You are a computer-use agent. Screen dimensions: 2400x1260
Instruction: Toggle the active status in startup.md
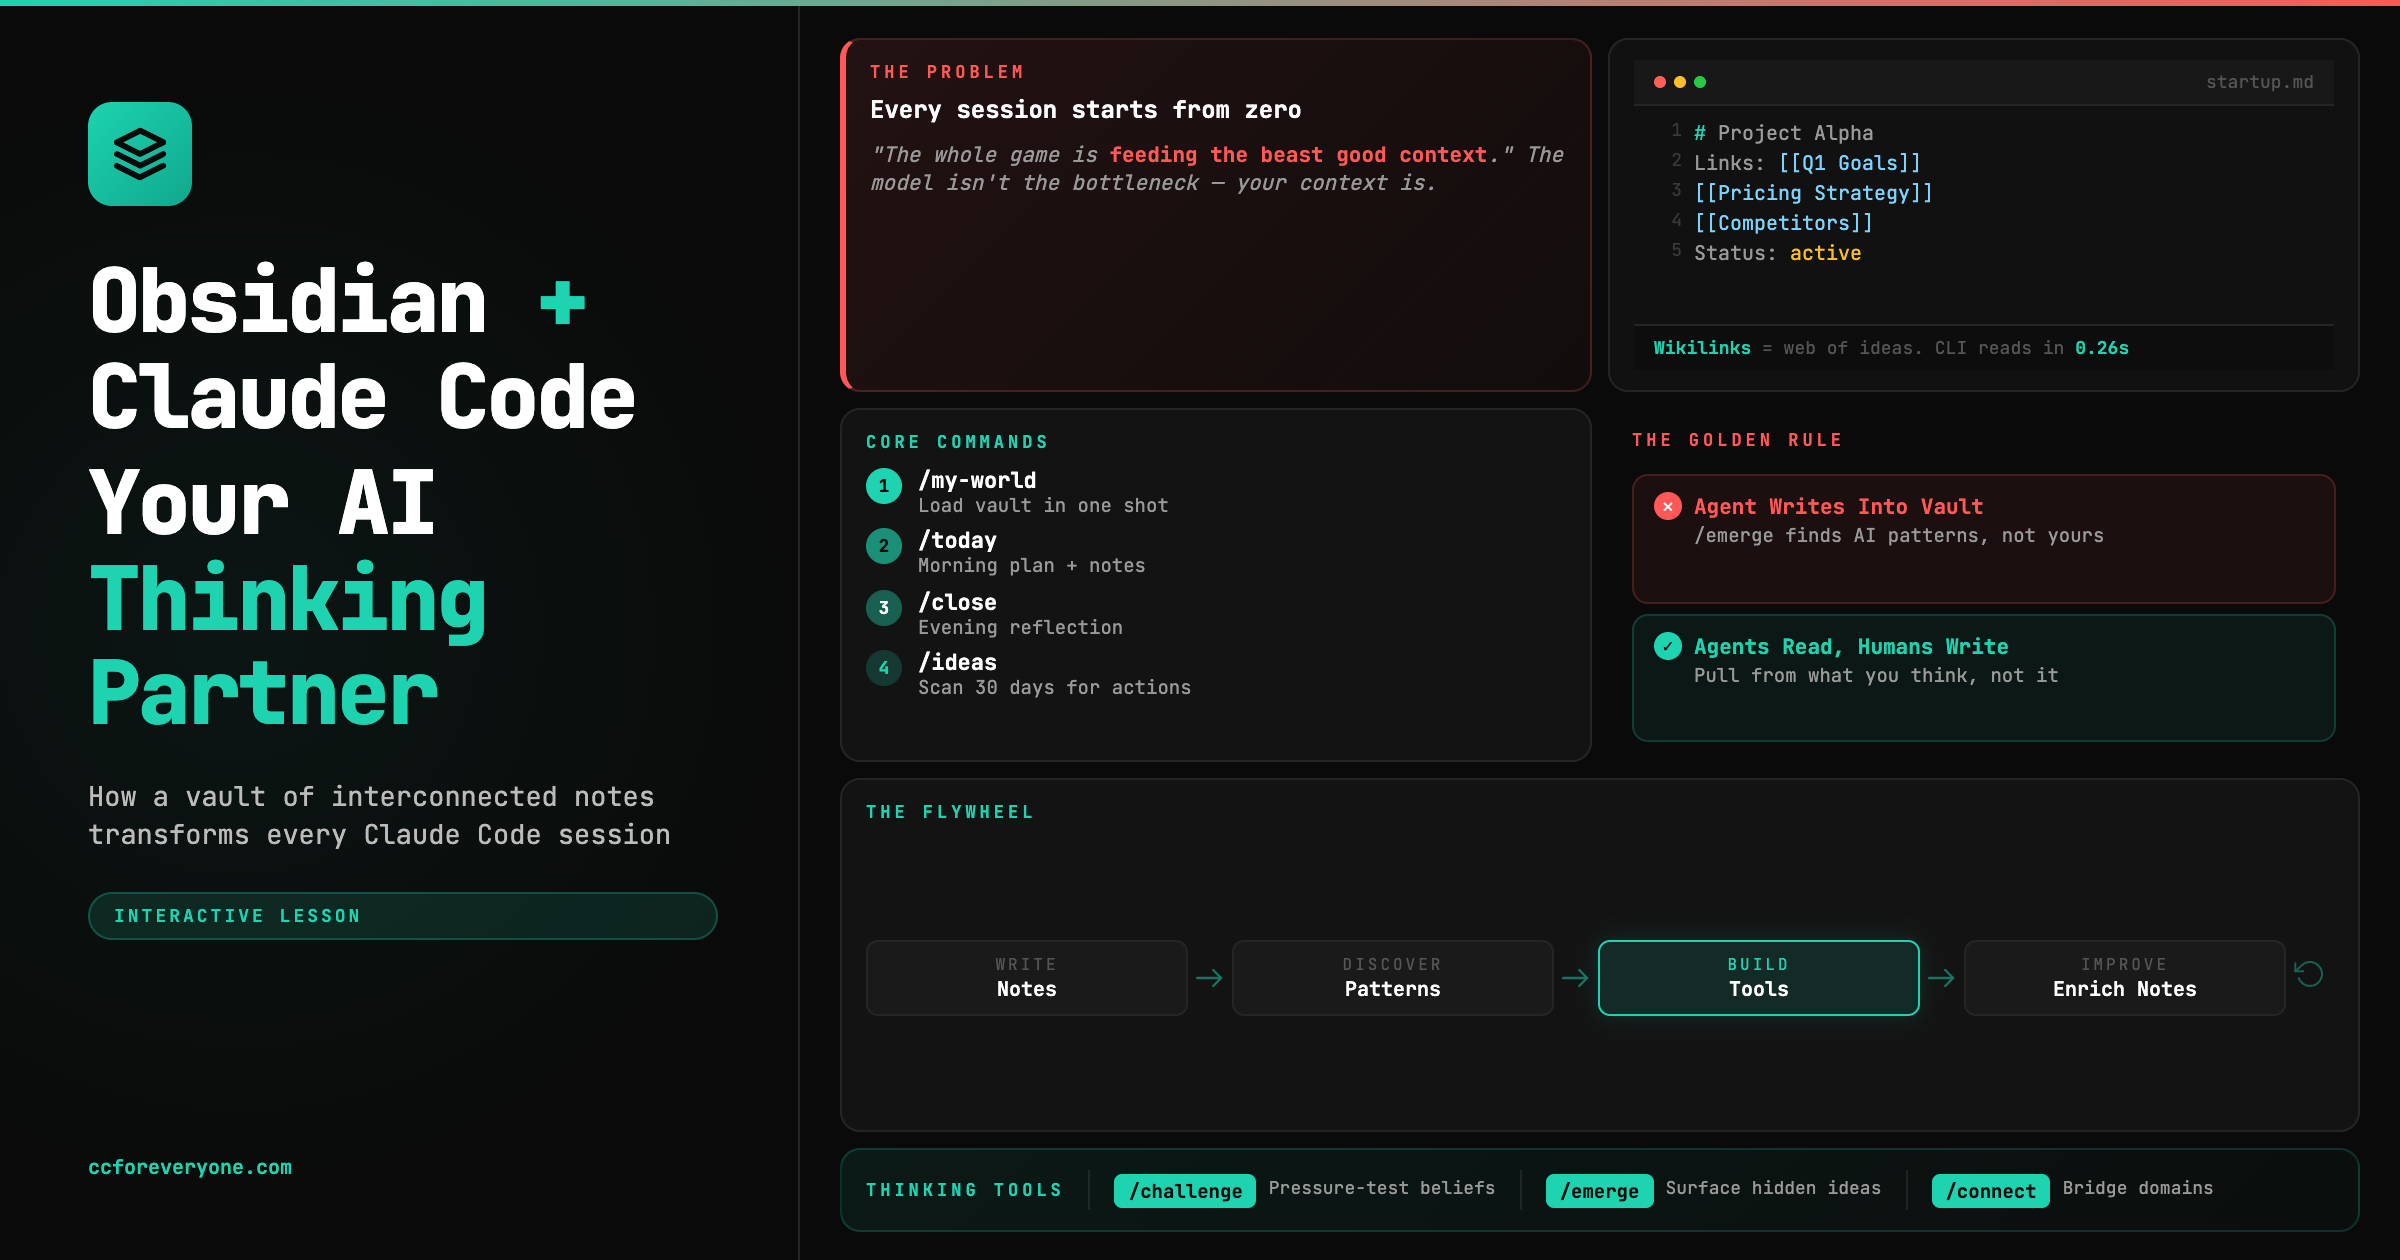[x=1825, y=253]
